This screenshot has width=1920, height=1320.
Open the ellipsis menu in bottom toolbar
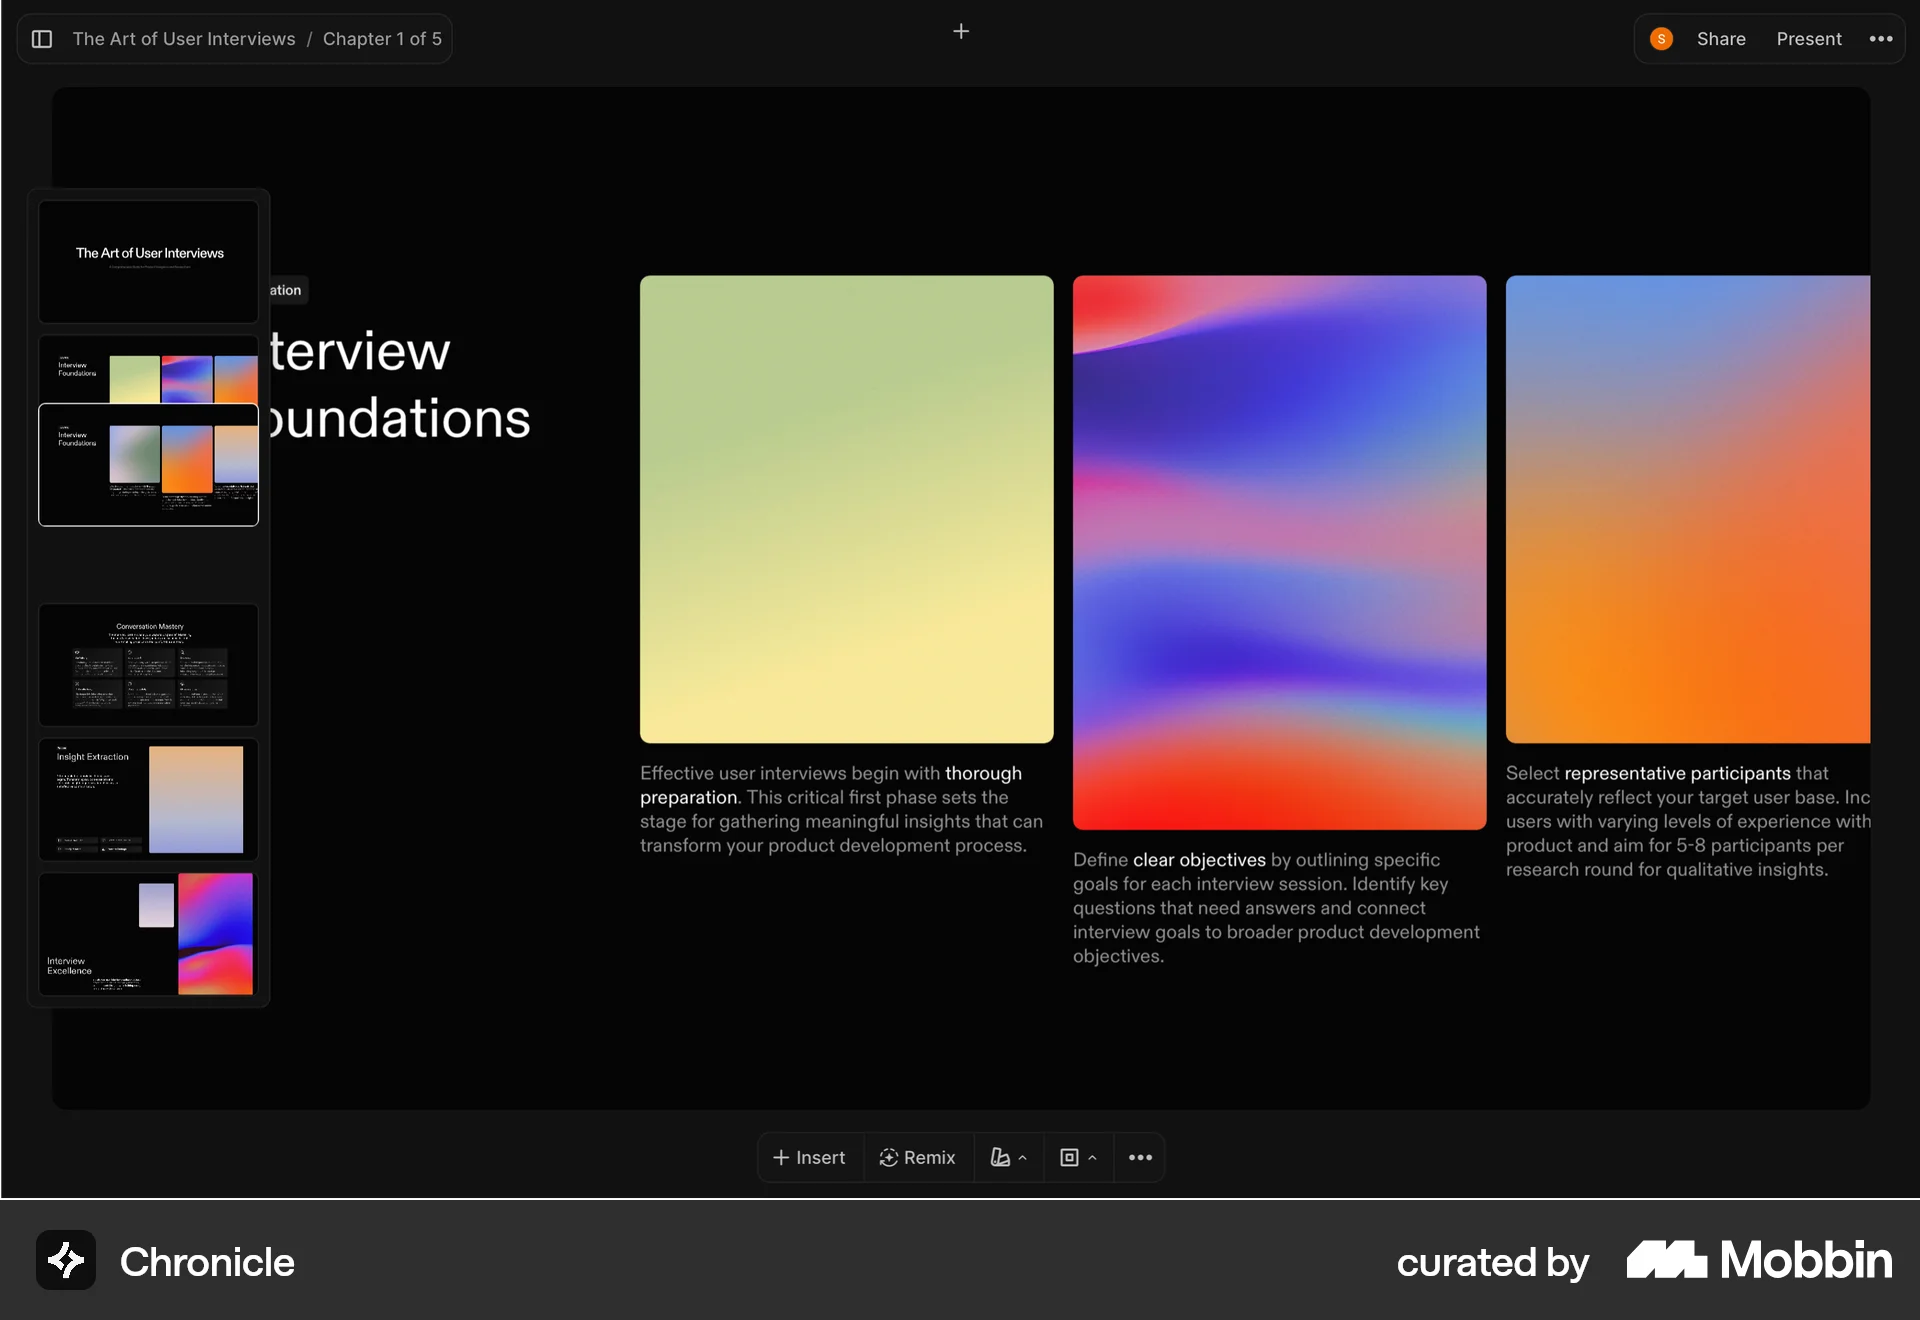(x=1139, y=1157)
